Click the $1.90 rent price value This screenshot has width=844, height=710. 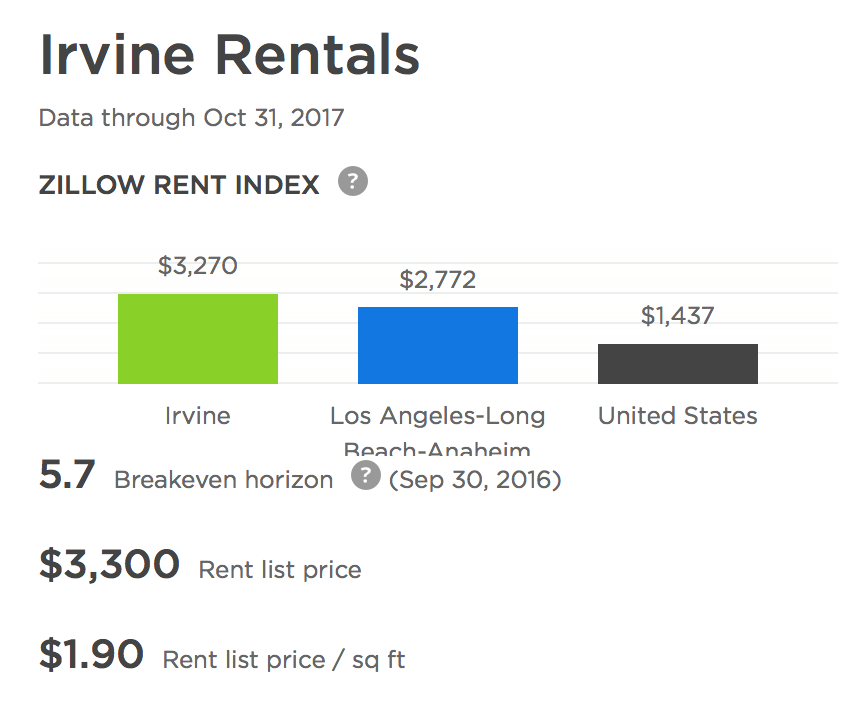pos(92,655)
